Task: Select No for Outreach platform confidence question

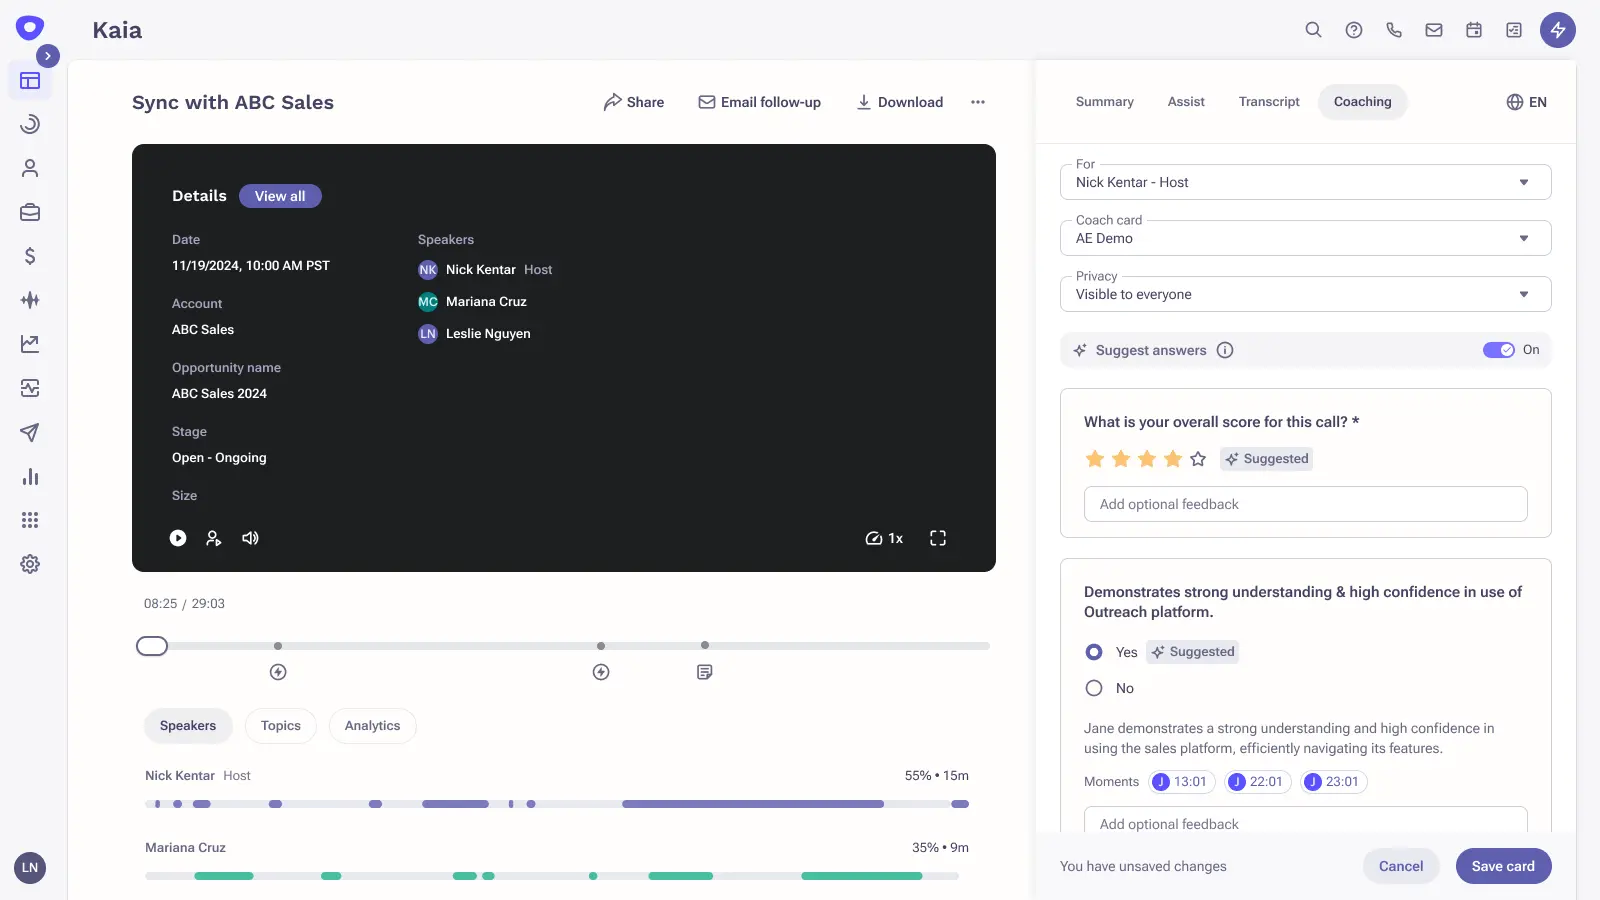Action: (x=1093, y=688)
